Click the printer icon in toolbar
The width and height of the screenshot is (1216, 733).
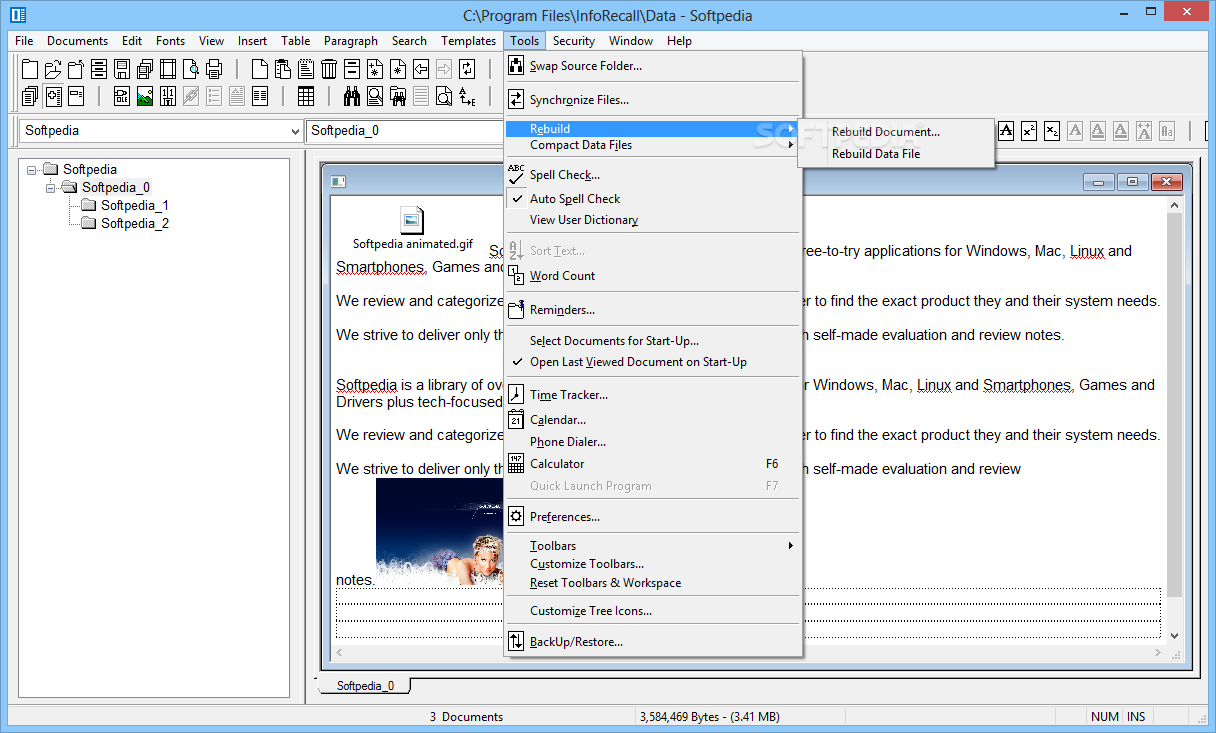214,69
